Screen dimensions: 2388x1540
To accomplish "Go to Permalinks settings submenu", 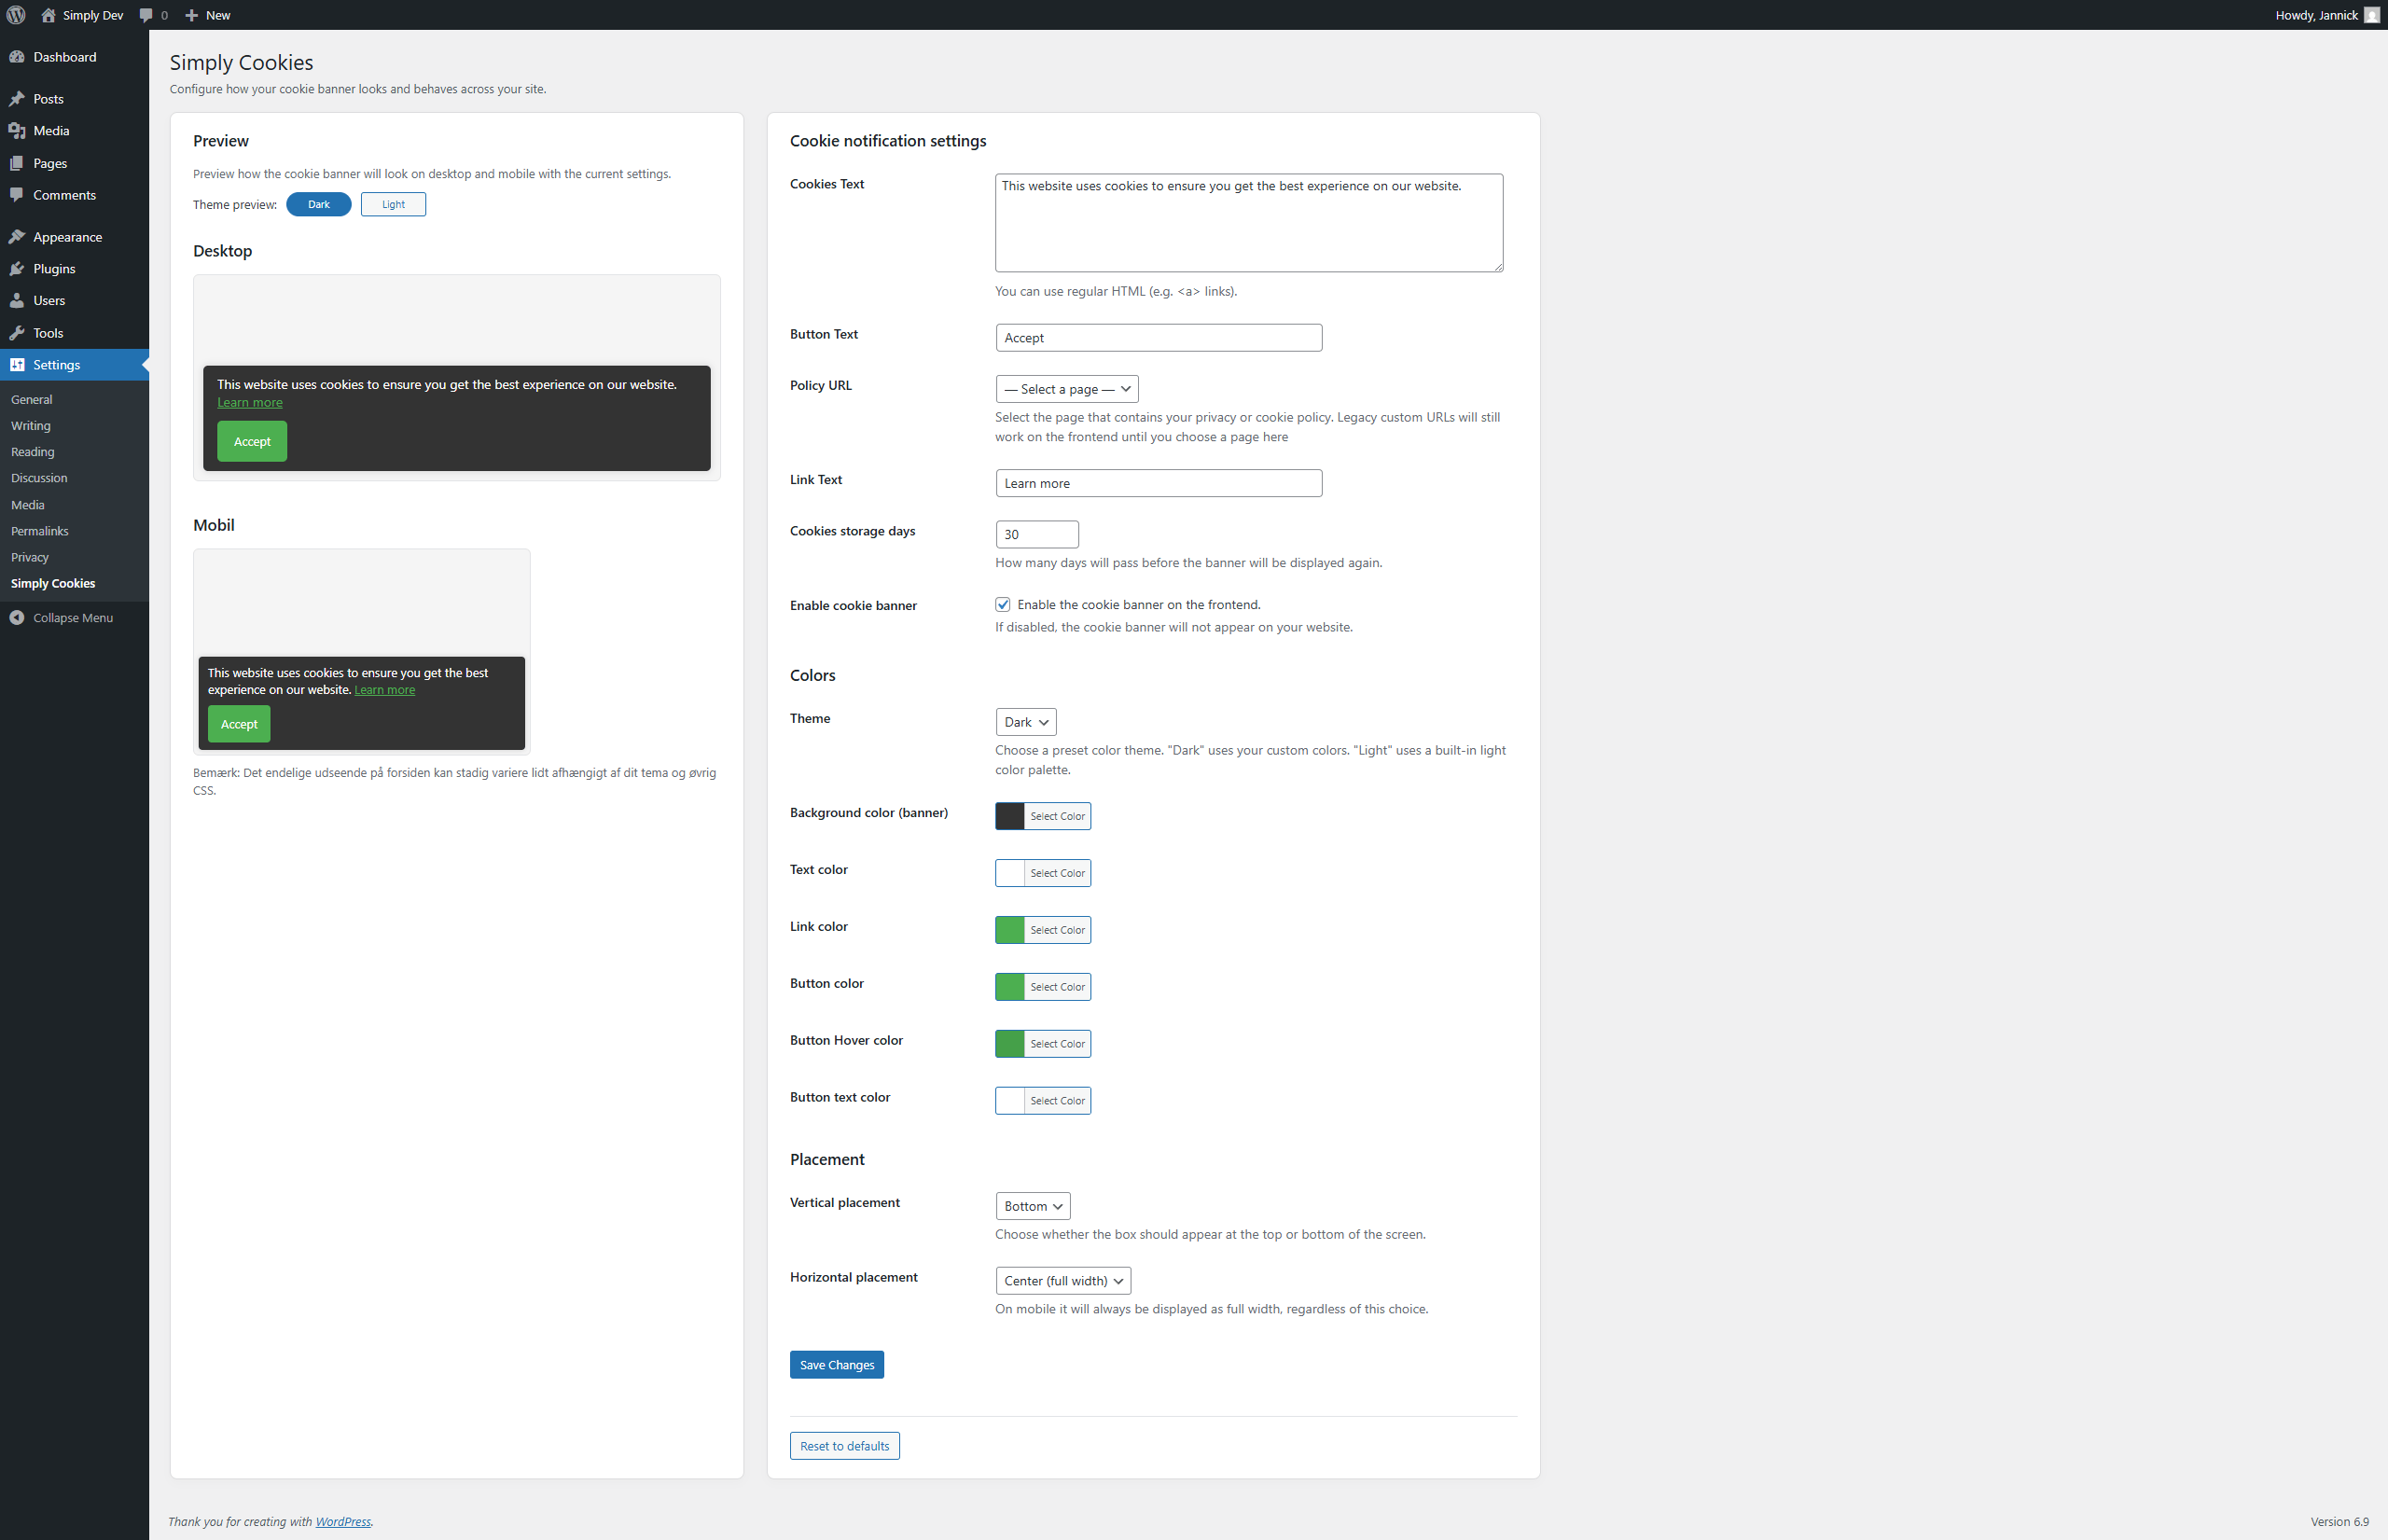I will pos(40,531).
